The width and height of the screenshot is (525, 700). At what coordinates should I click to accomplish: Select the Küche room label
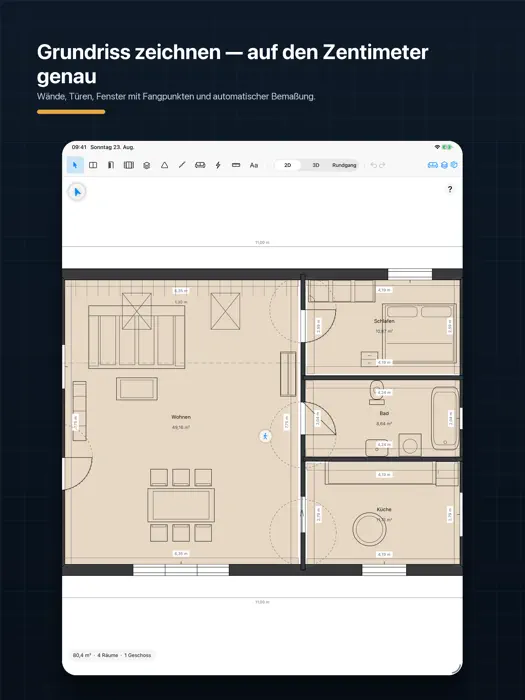384,509
